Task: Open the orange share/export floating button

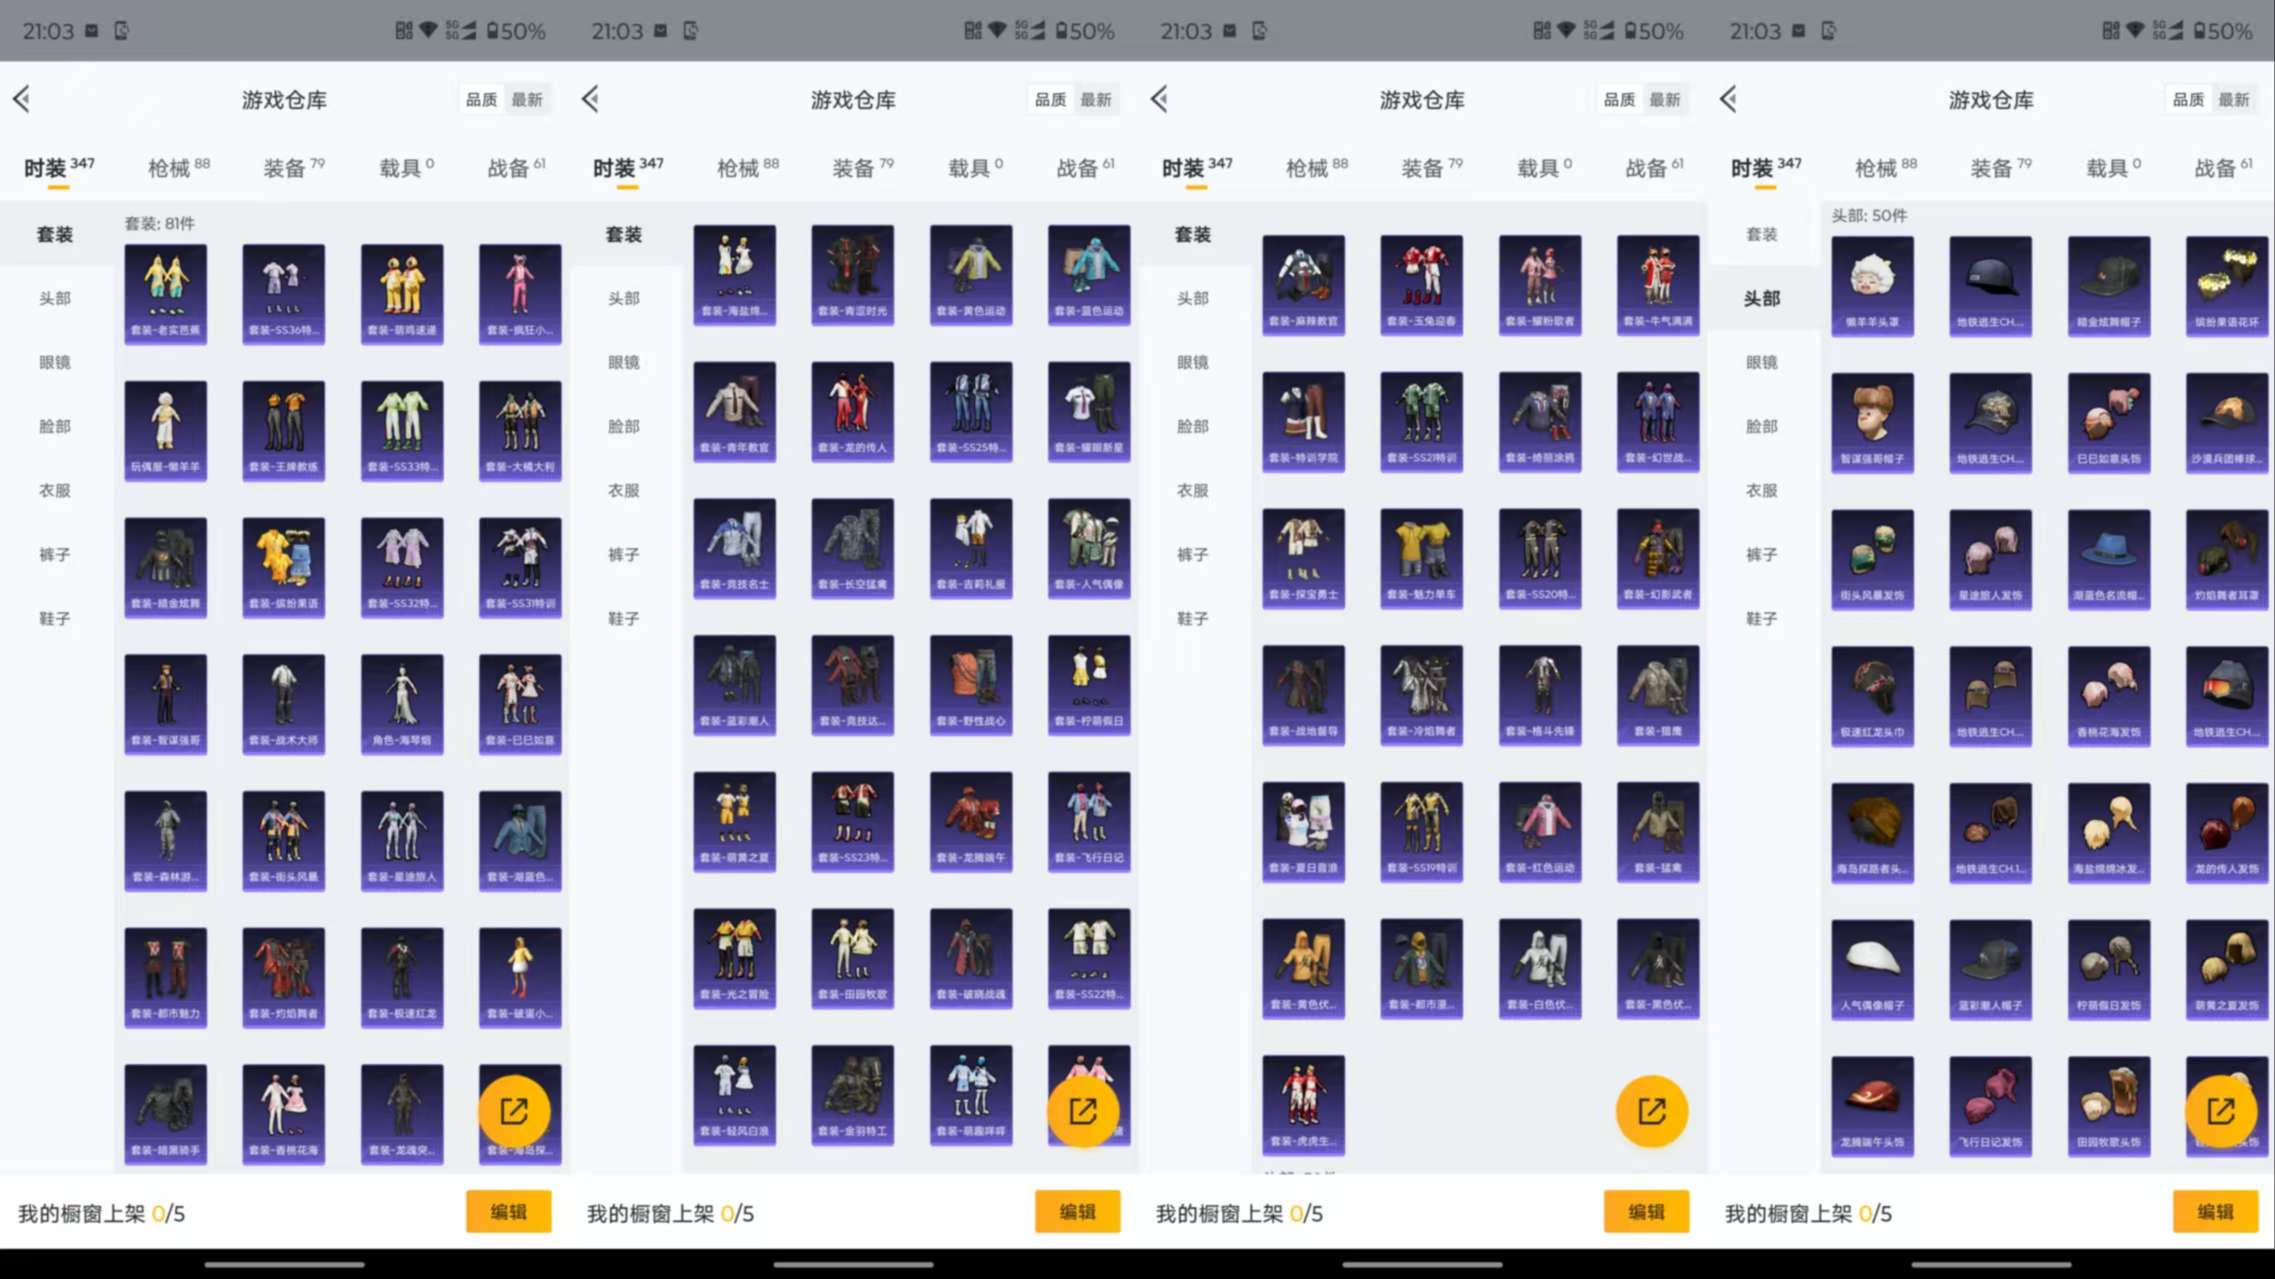Action: (x=517, y=1110)
